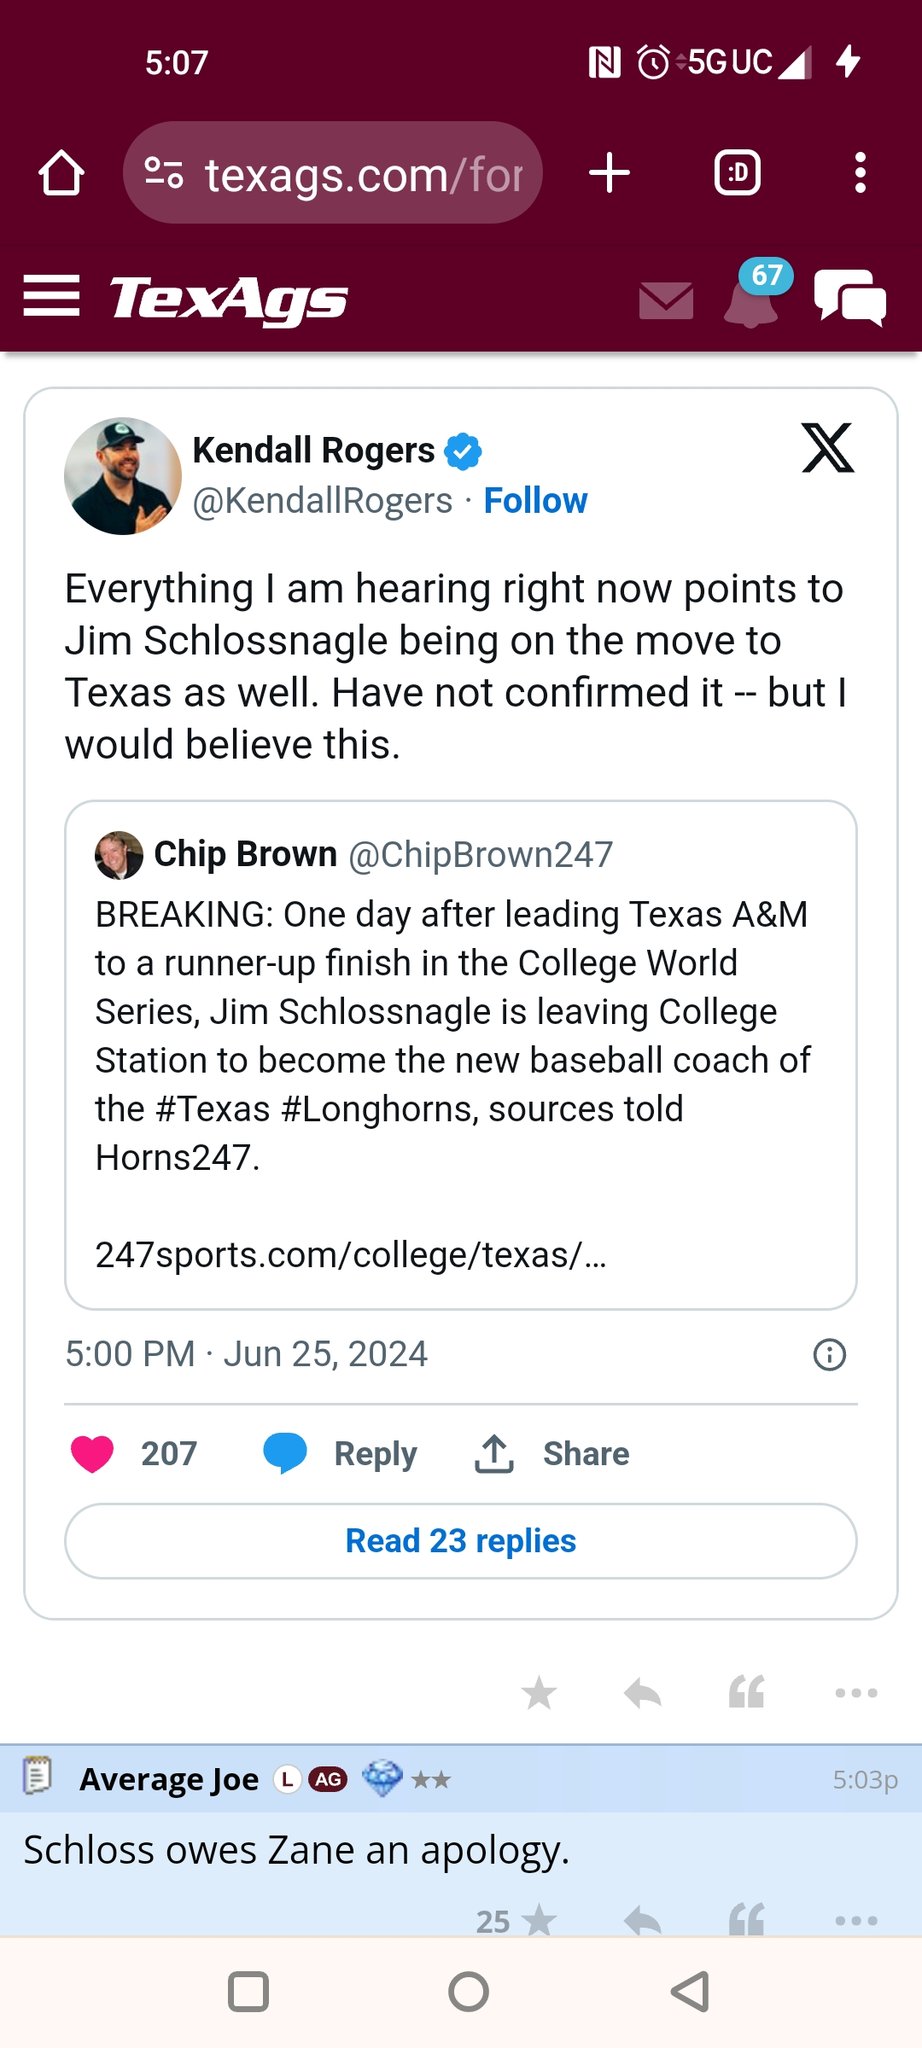Open a new browser tab
The height and width of the screenshot is (2048, 922).
pos(609,173)
